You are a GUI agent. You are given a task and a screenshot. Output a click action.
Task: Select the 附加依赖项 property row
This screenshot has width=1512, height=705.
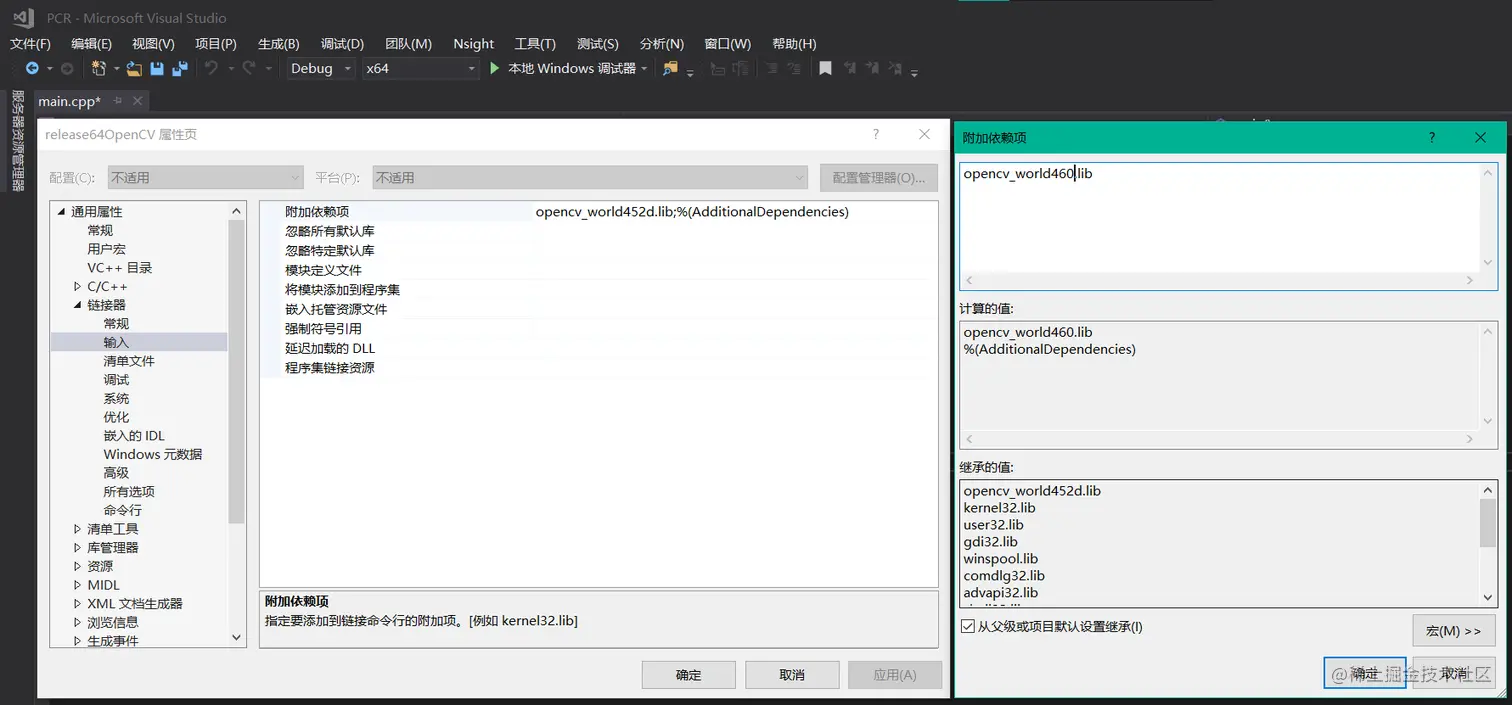coord(598,212)
